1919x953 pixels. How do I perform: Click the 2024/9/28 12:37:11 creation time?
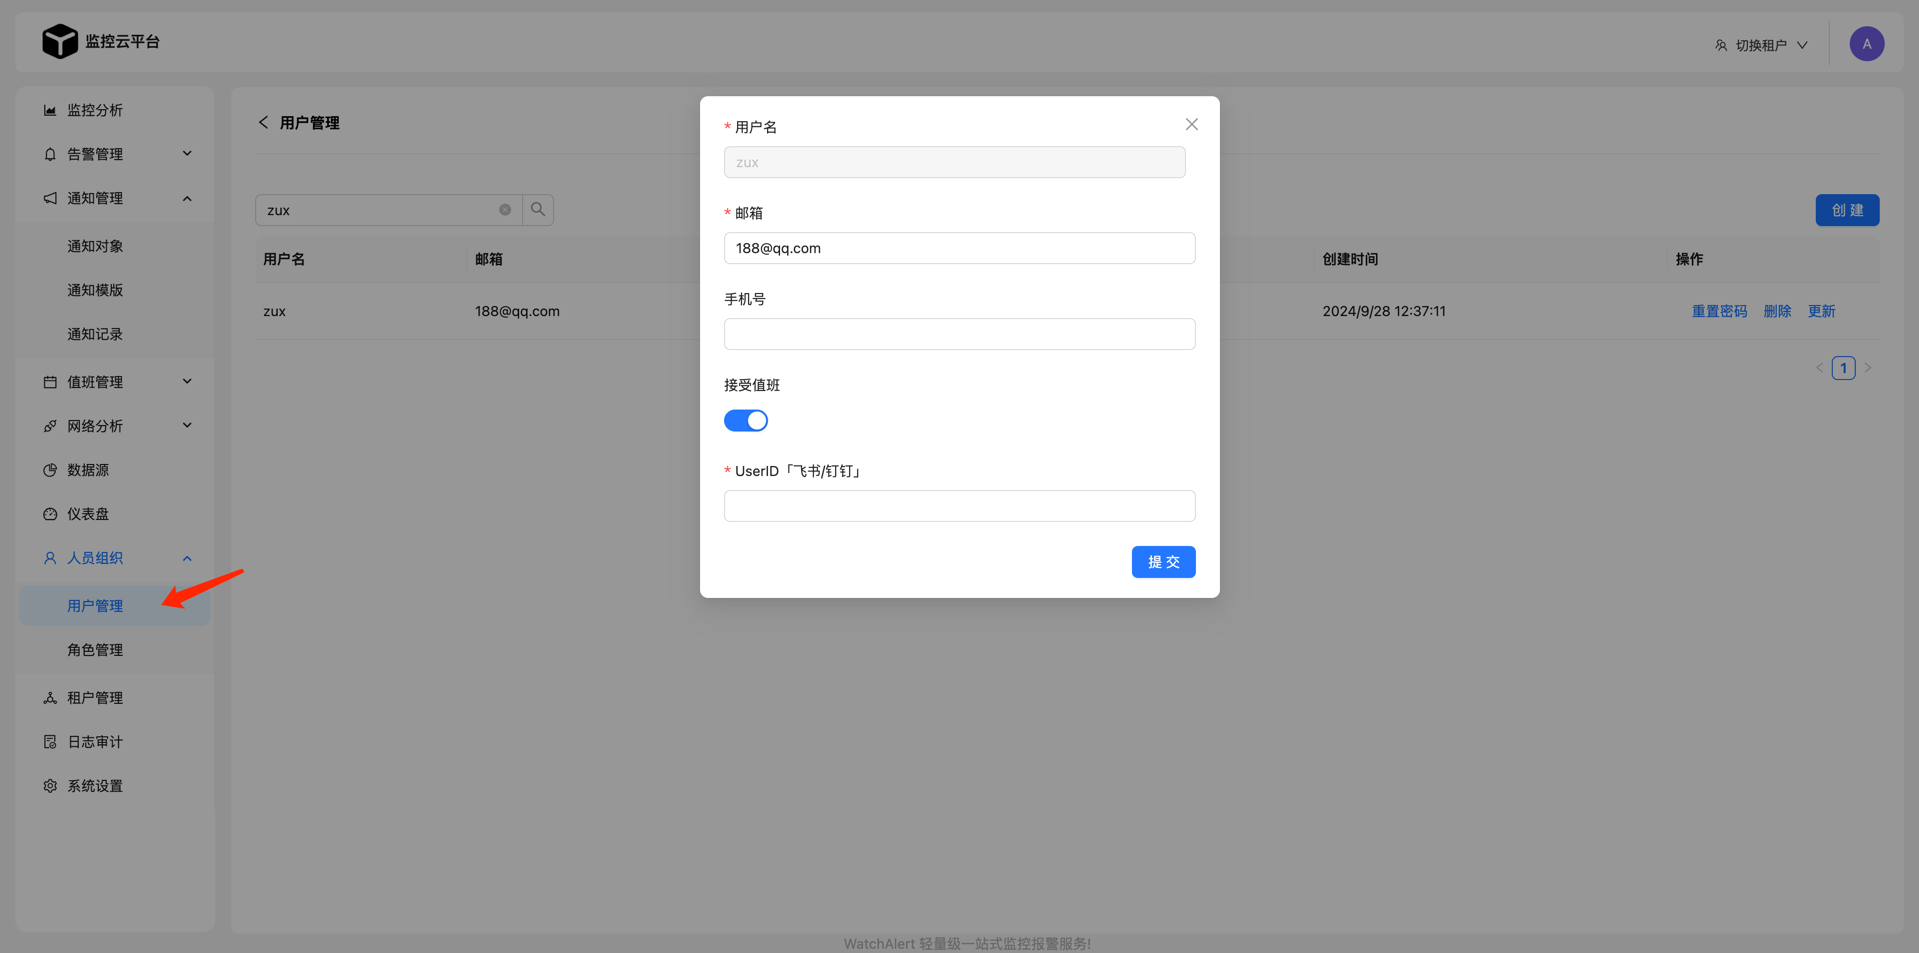(x=1384, y=311)
